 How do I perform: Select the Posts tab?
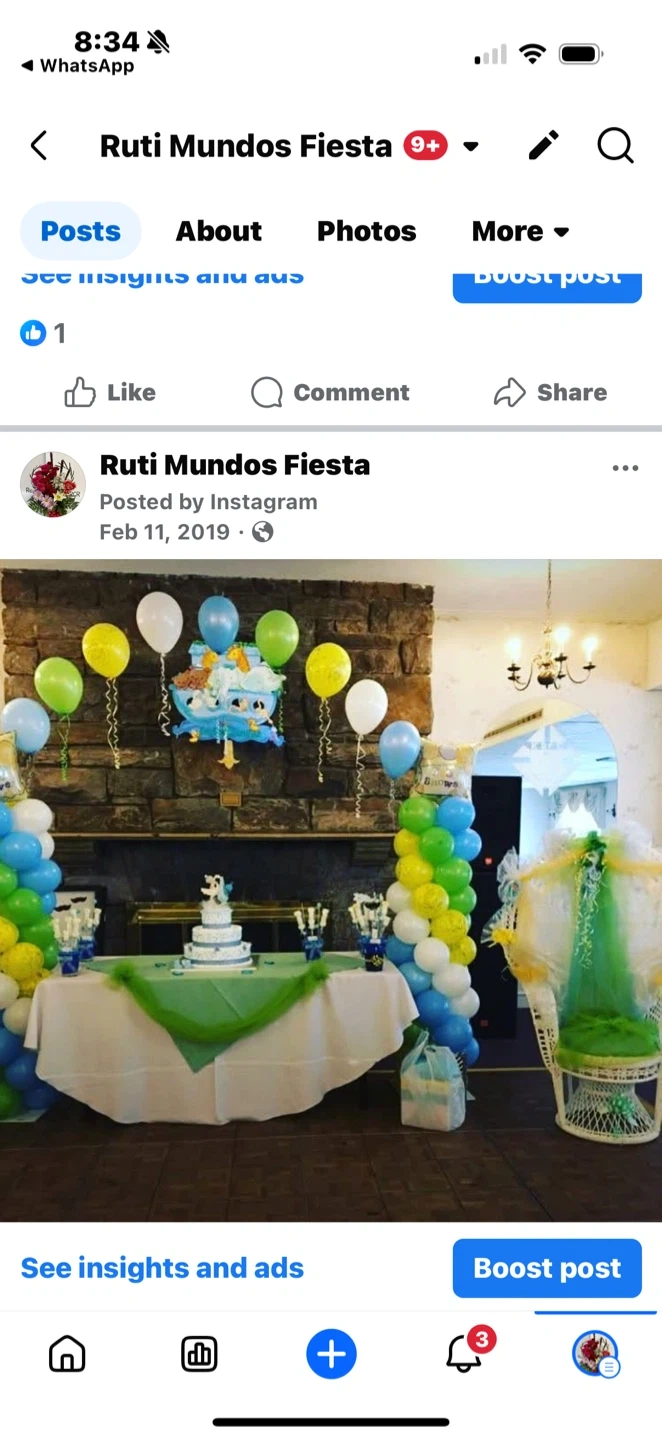81,231
